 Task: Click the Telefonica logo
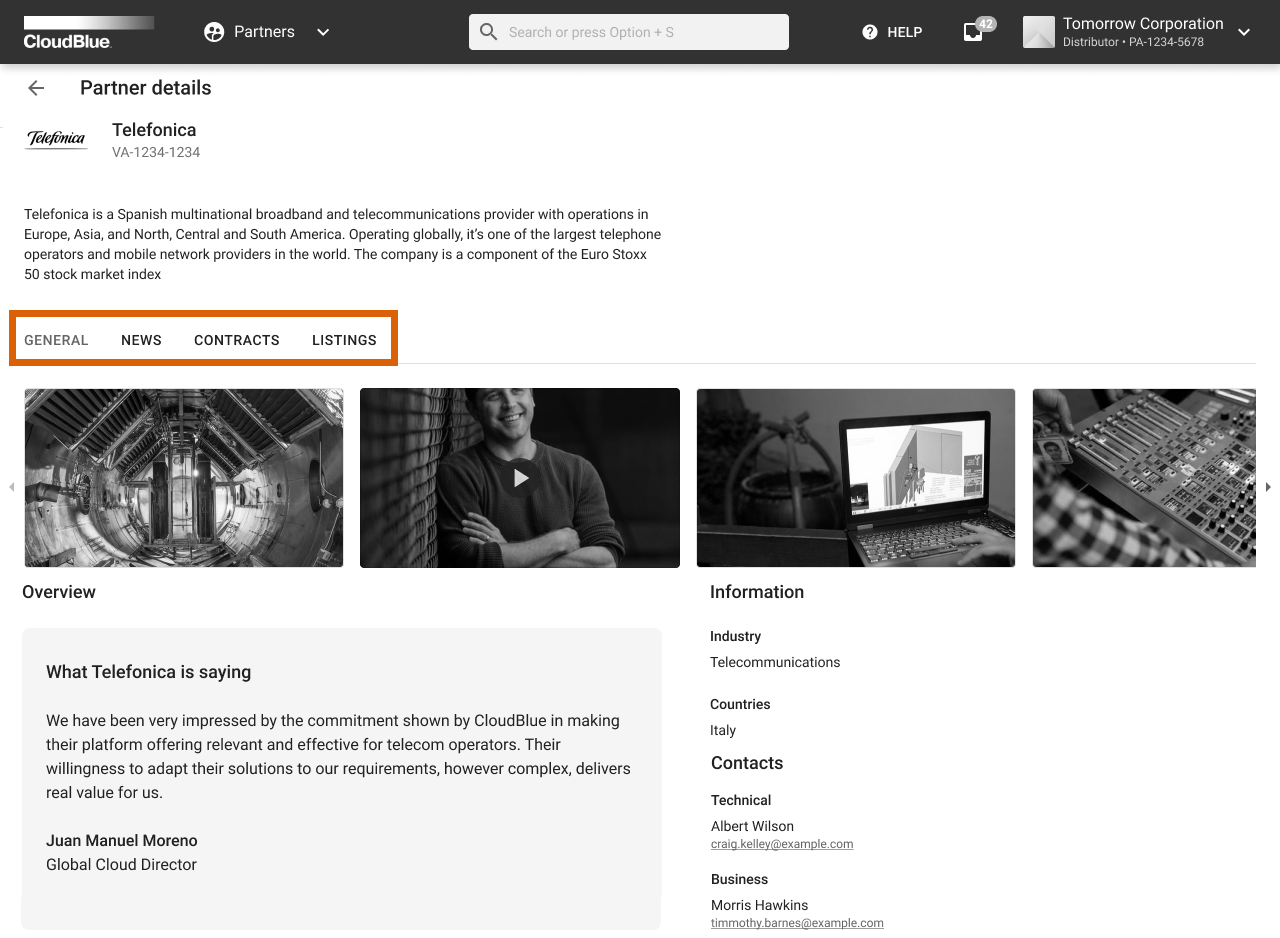(56, 139)
